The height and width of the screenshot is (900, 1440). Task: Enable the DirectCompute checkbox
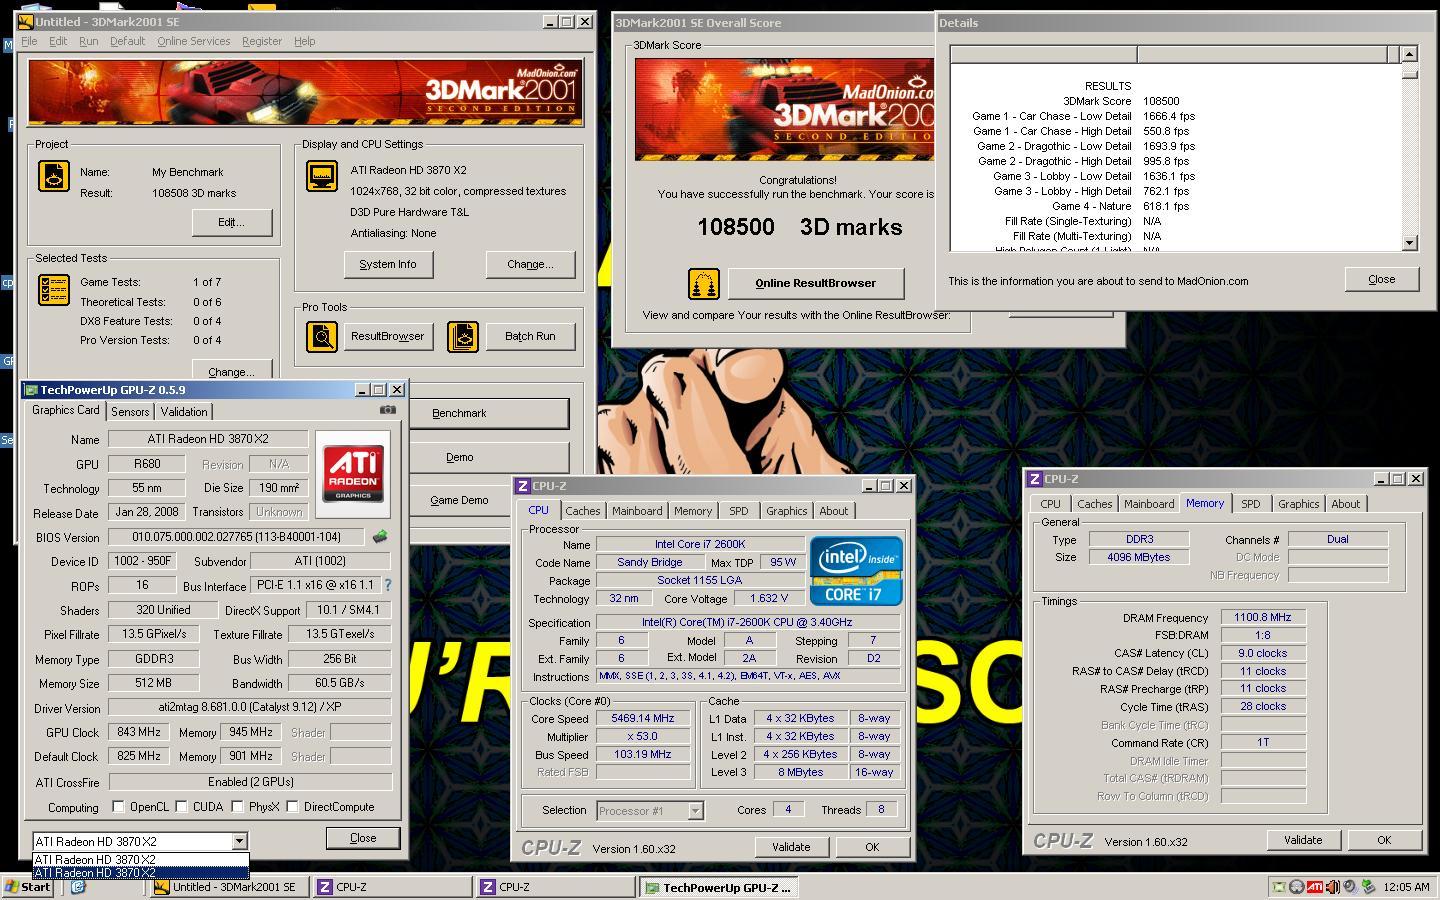click(293, 807)
